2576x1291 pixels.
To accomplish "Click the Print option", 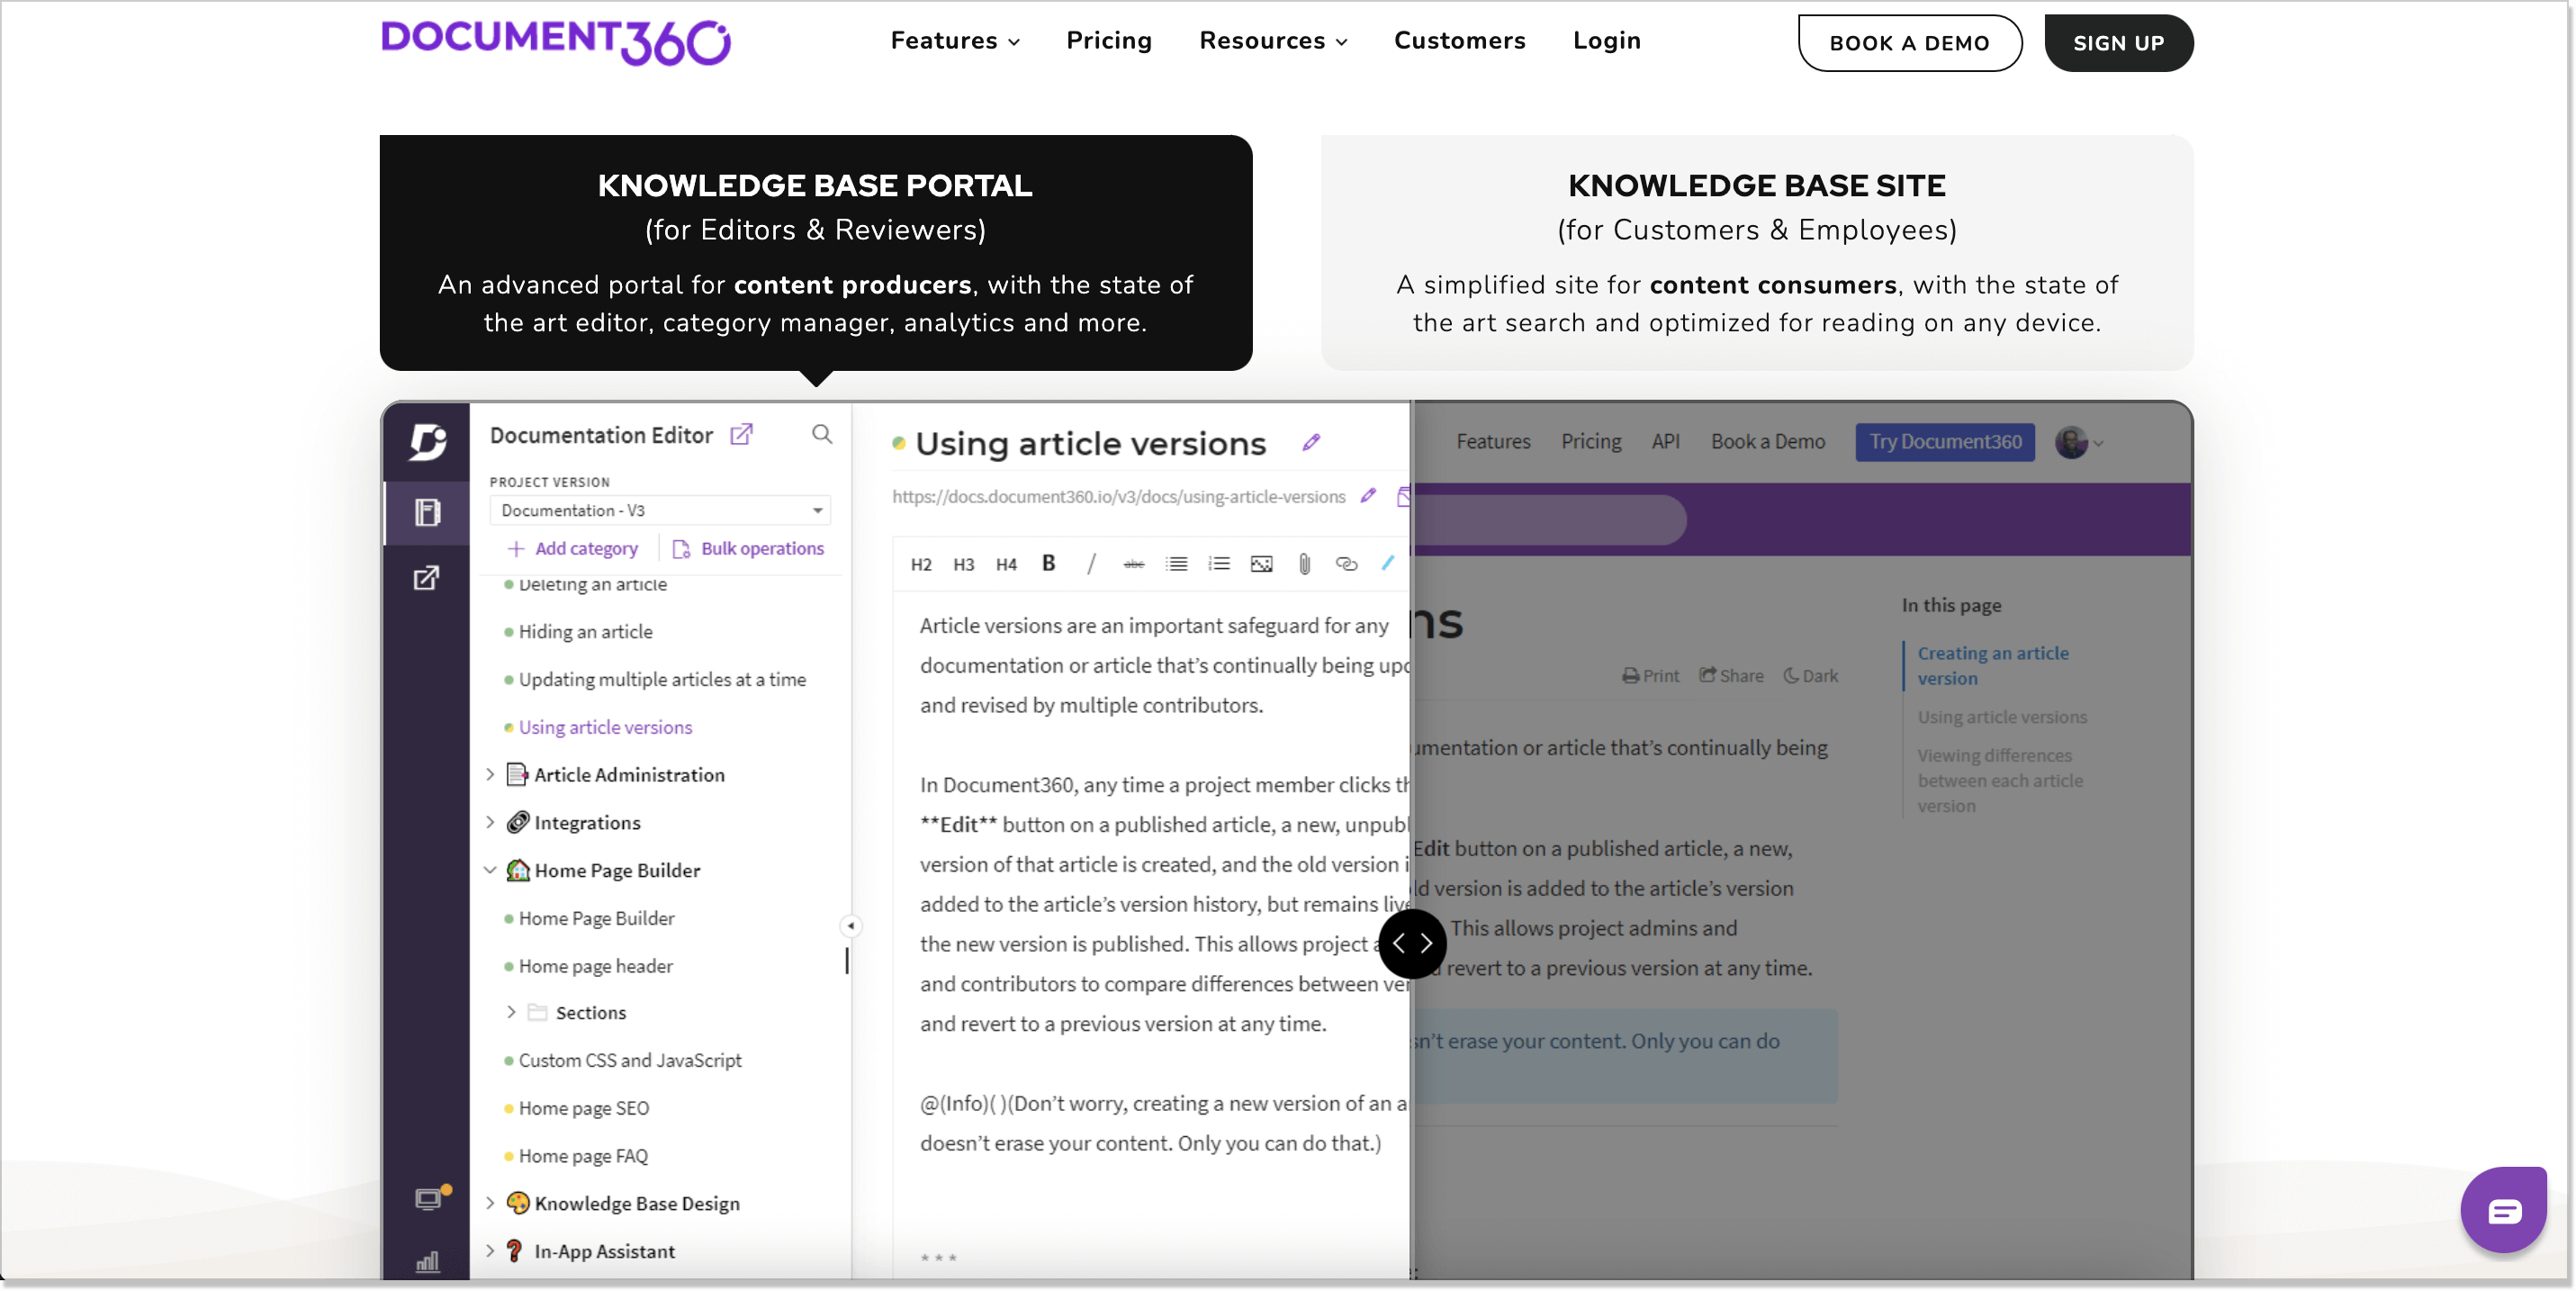I will (x=1650, y=676).
